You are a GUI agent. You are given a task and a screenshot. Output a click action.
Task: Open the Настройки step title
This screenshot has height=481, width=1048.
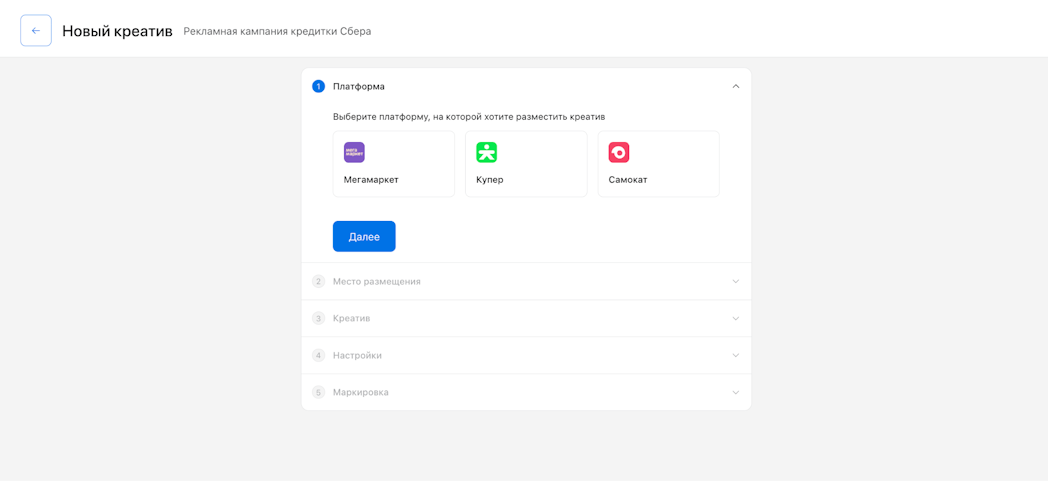point(358,355)
